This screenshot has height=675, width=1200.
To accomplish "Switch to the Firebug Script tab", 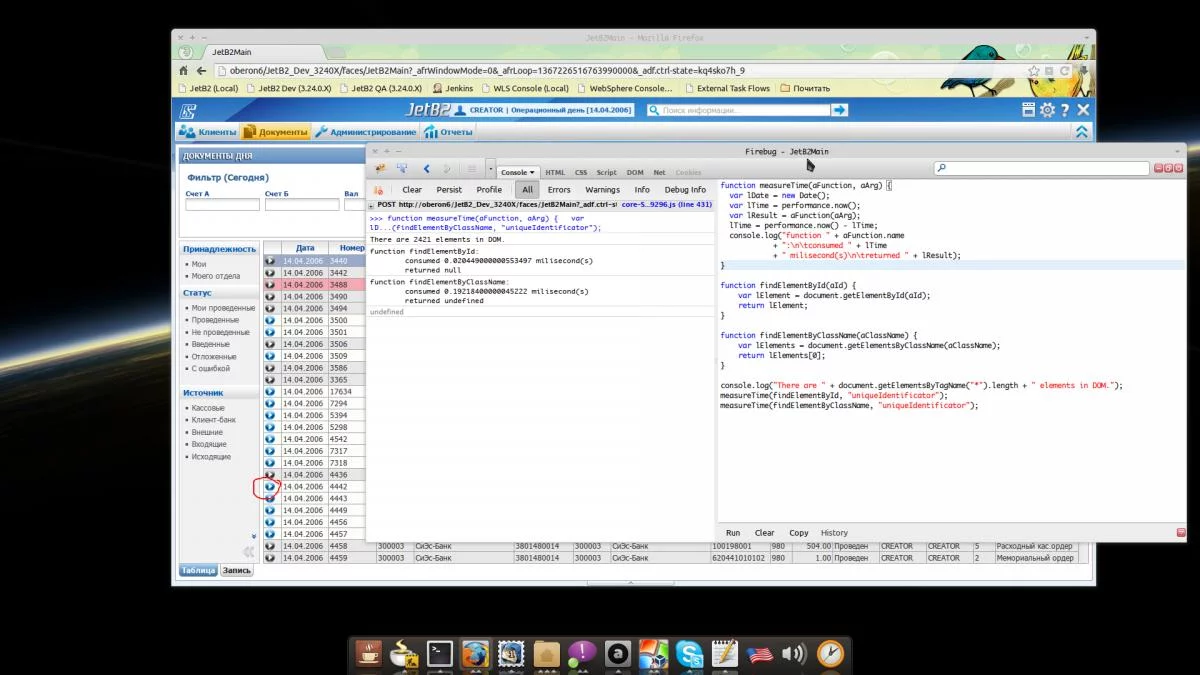I will tap(606, 173).
